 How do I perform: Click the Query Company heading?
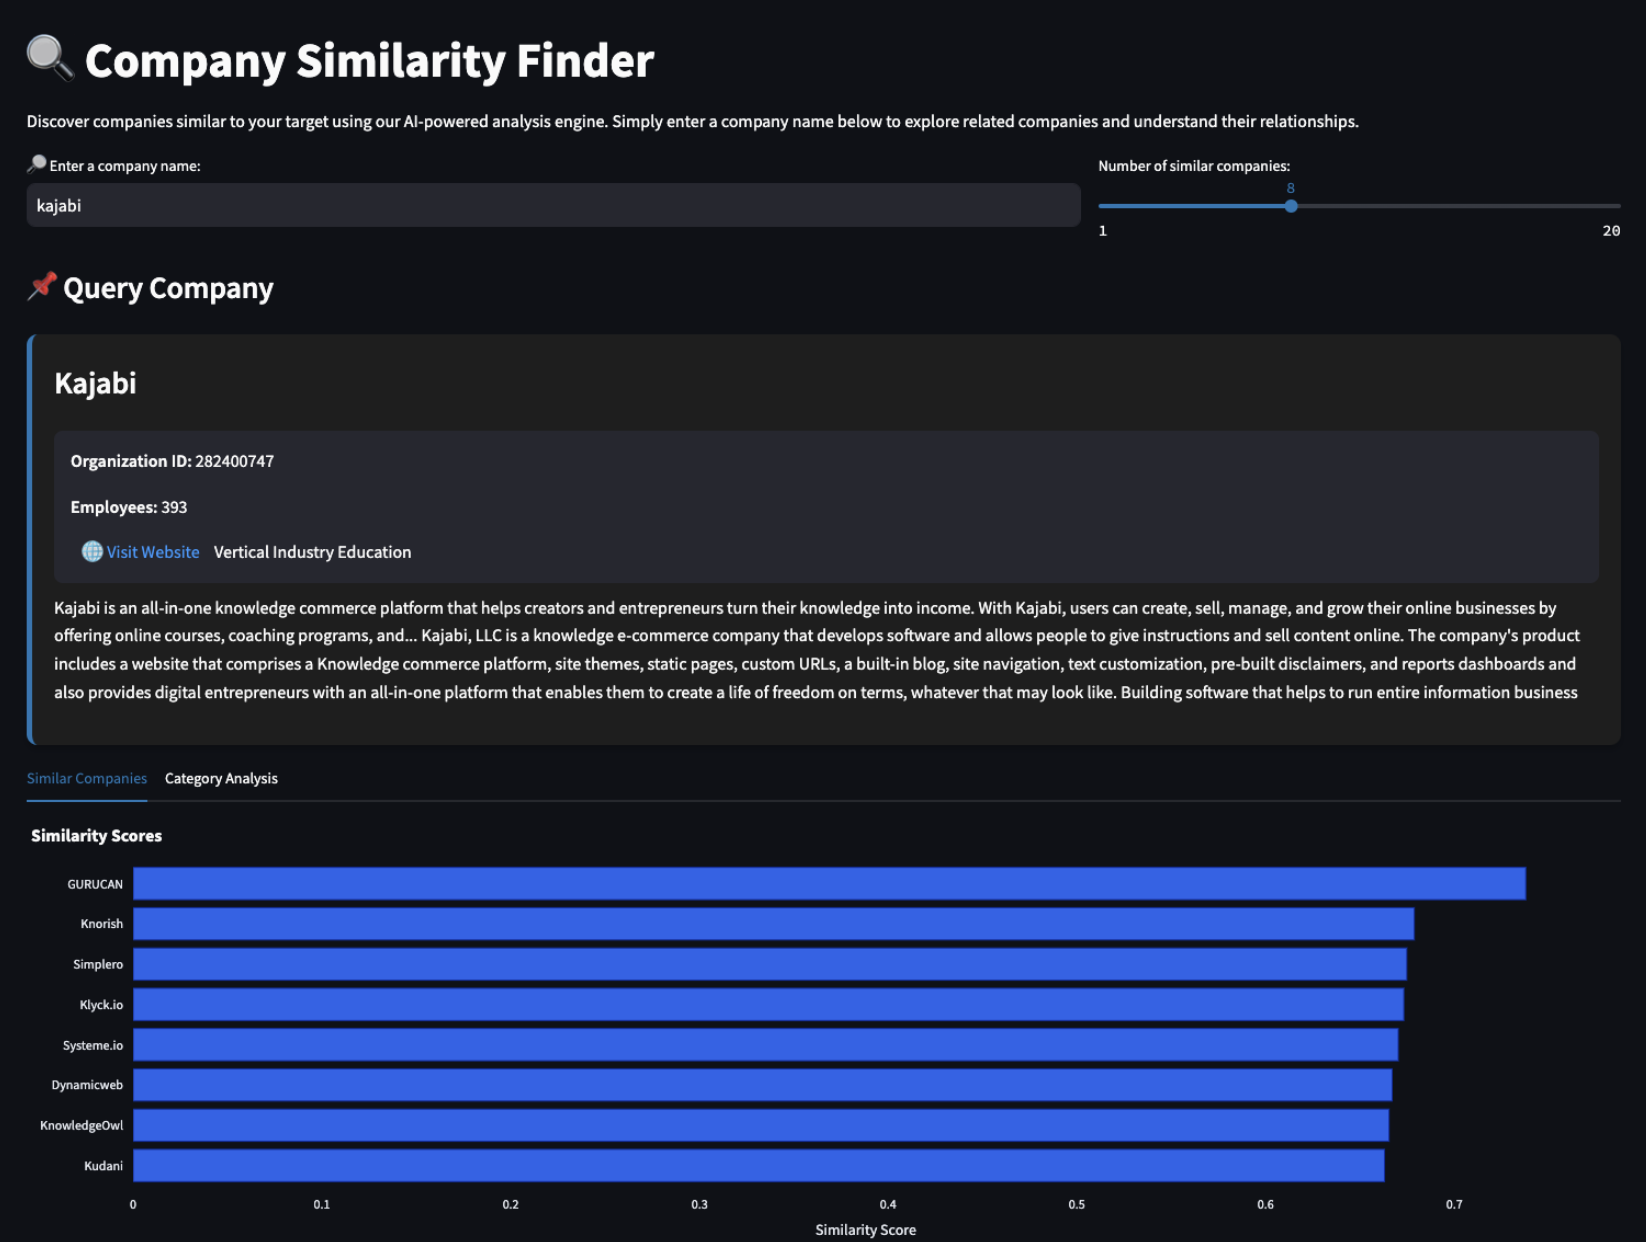(168, 288)
